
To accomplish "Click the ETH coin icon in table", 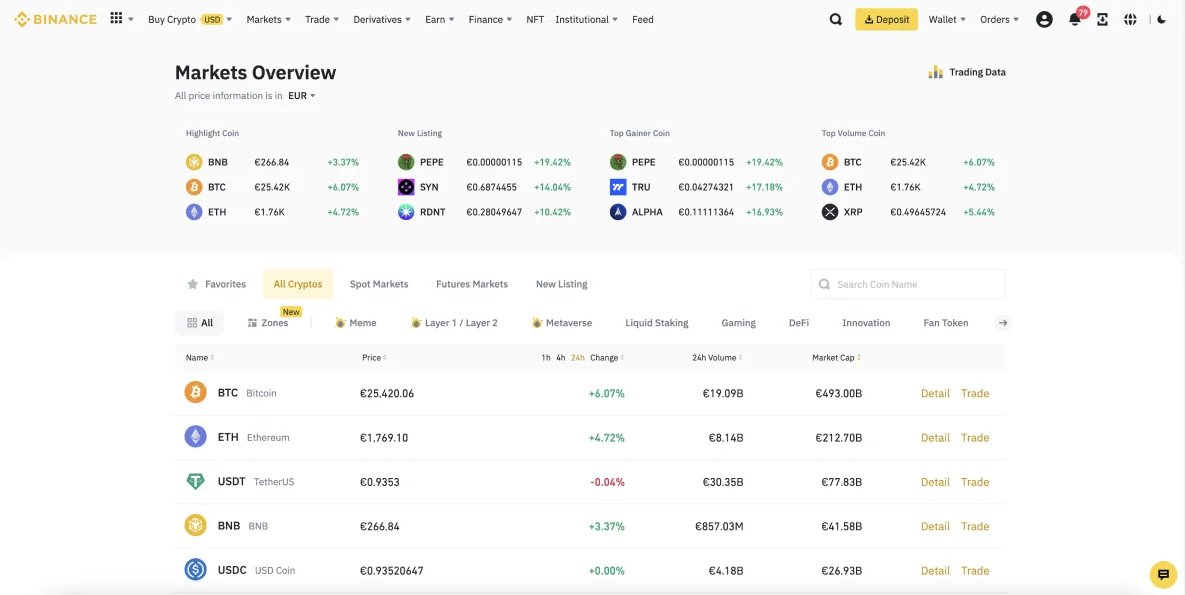I will [x=196, y=437].
